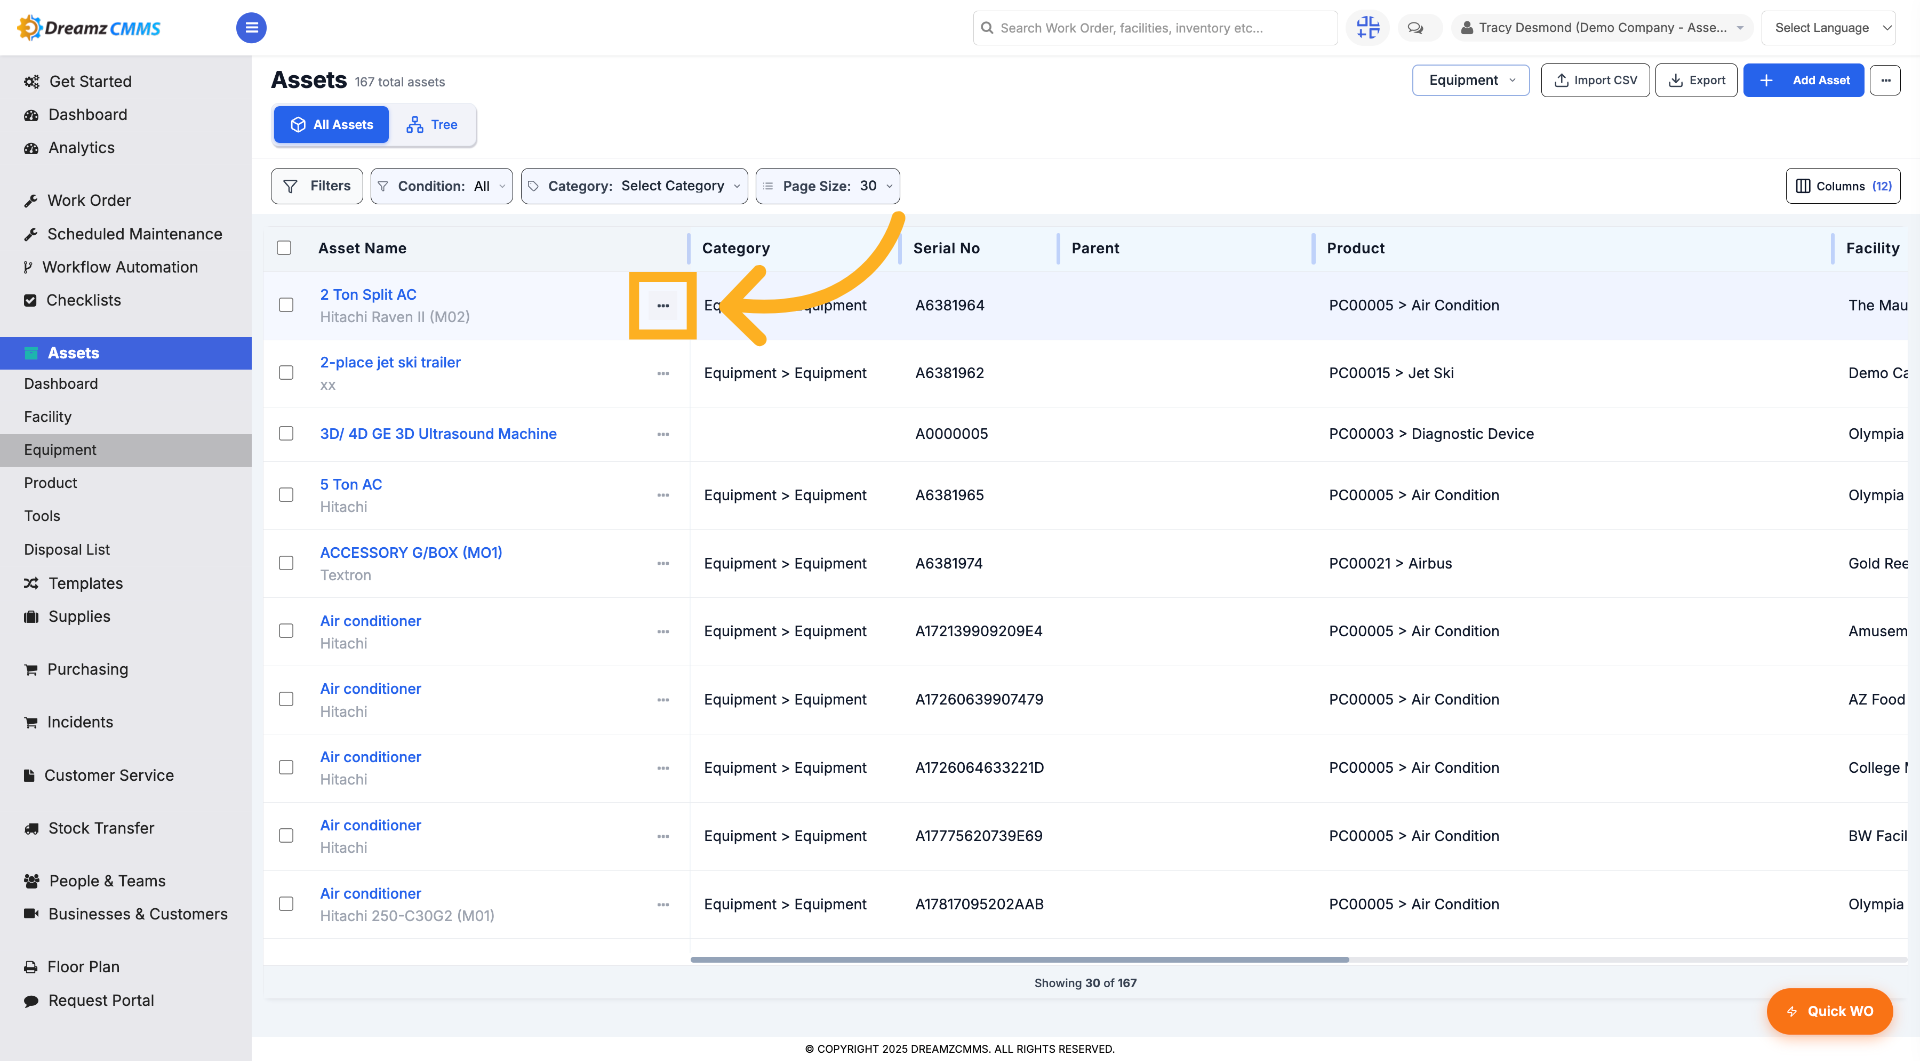Click Import CSV button

pyautogui.click(x=1595, y=80)
